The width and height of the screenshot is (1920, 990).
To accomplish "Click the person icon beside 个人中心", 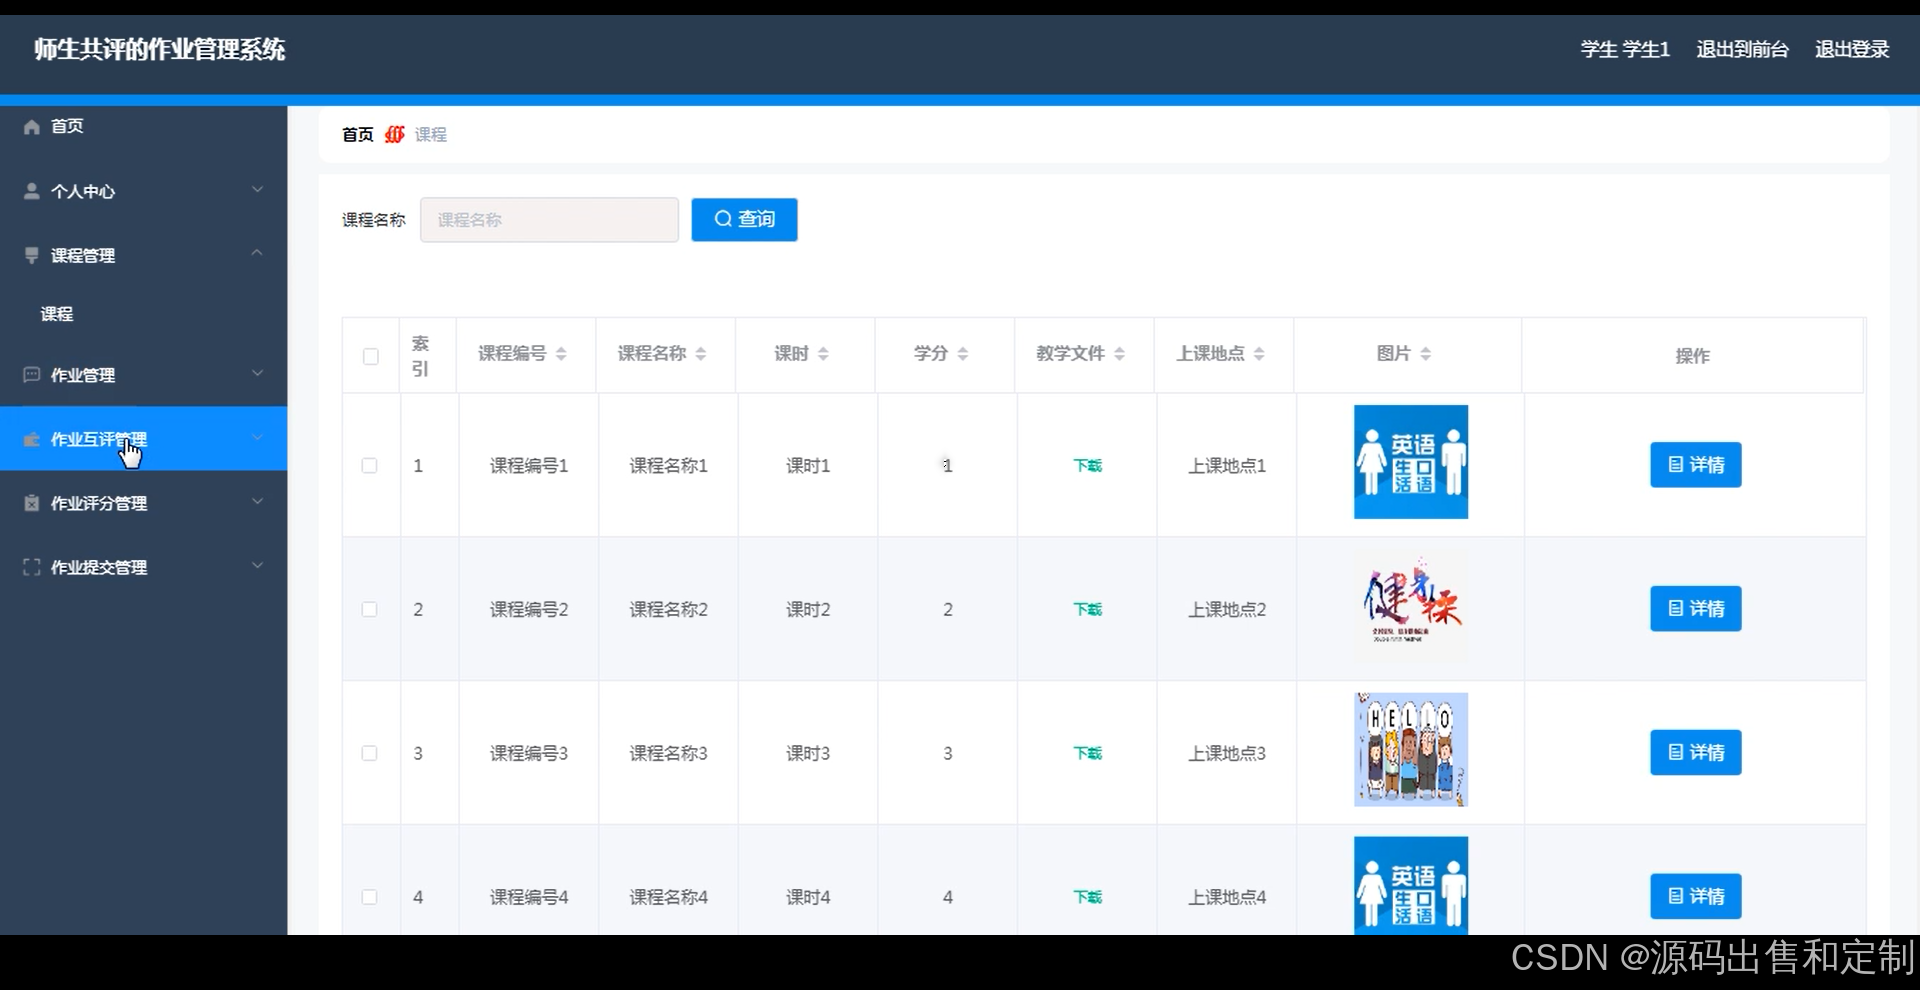I will pyautogui.click(x=32, y=190).
